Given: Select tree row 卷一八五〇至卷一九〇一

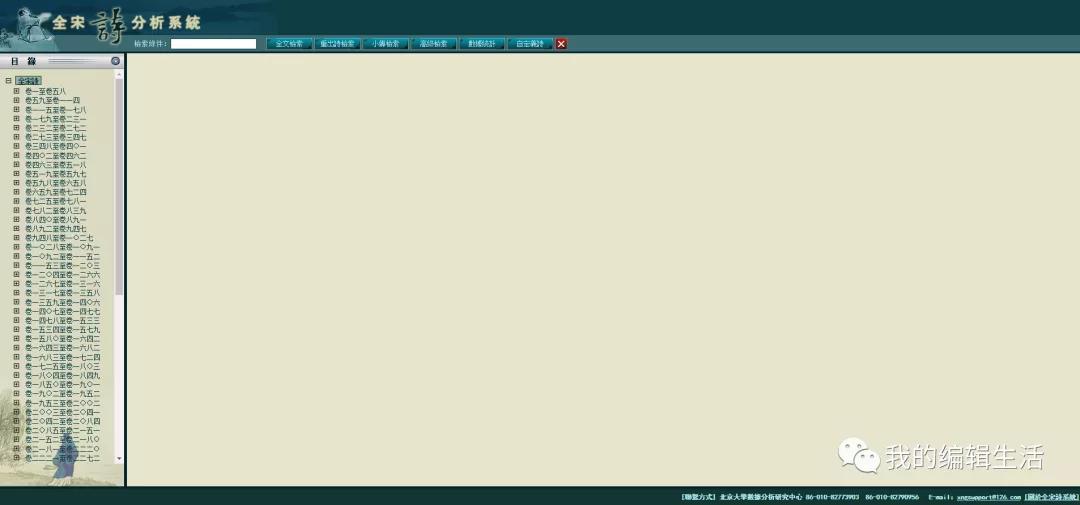Looking at the screenshot, I should 63,384.
